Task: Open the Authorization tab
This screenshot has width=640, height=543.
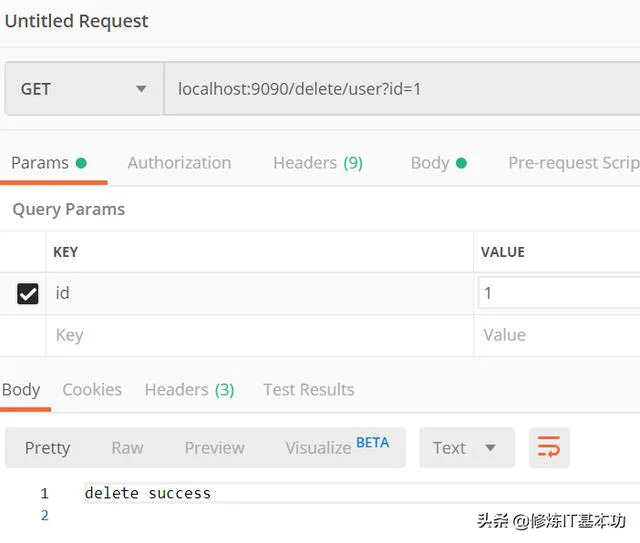Action: (x=179, y=163)
